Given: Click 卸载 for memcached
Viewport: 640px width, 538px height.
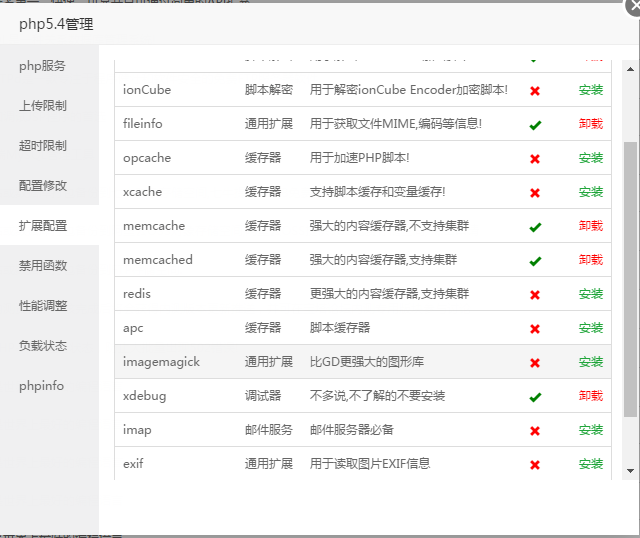Looking at the screenshot, I should [x=591, y=260].
